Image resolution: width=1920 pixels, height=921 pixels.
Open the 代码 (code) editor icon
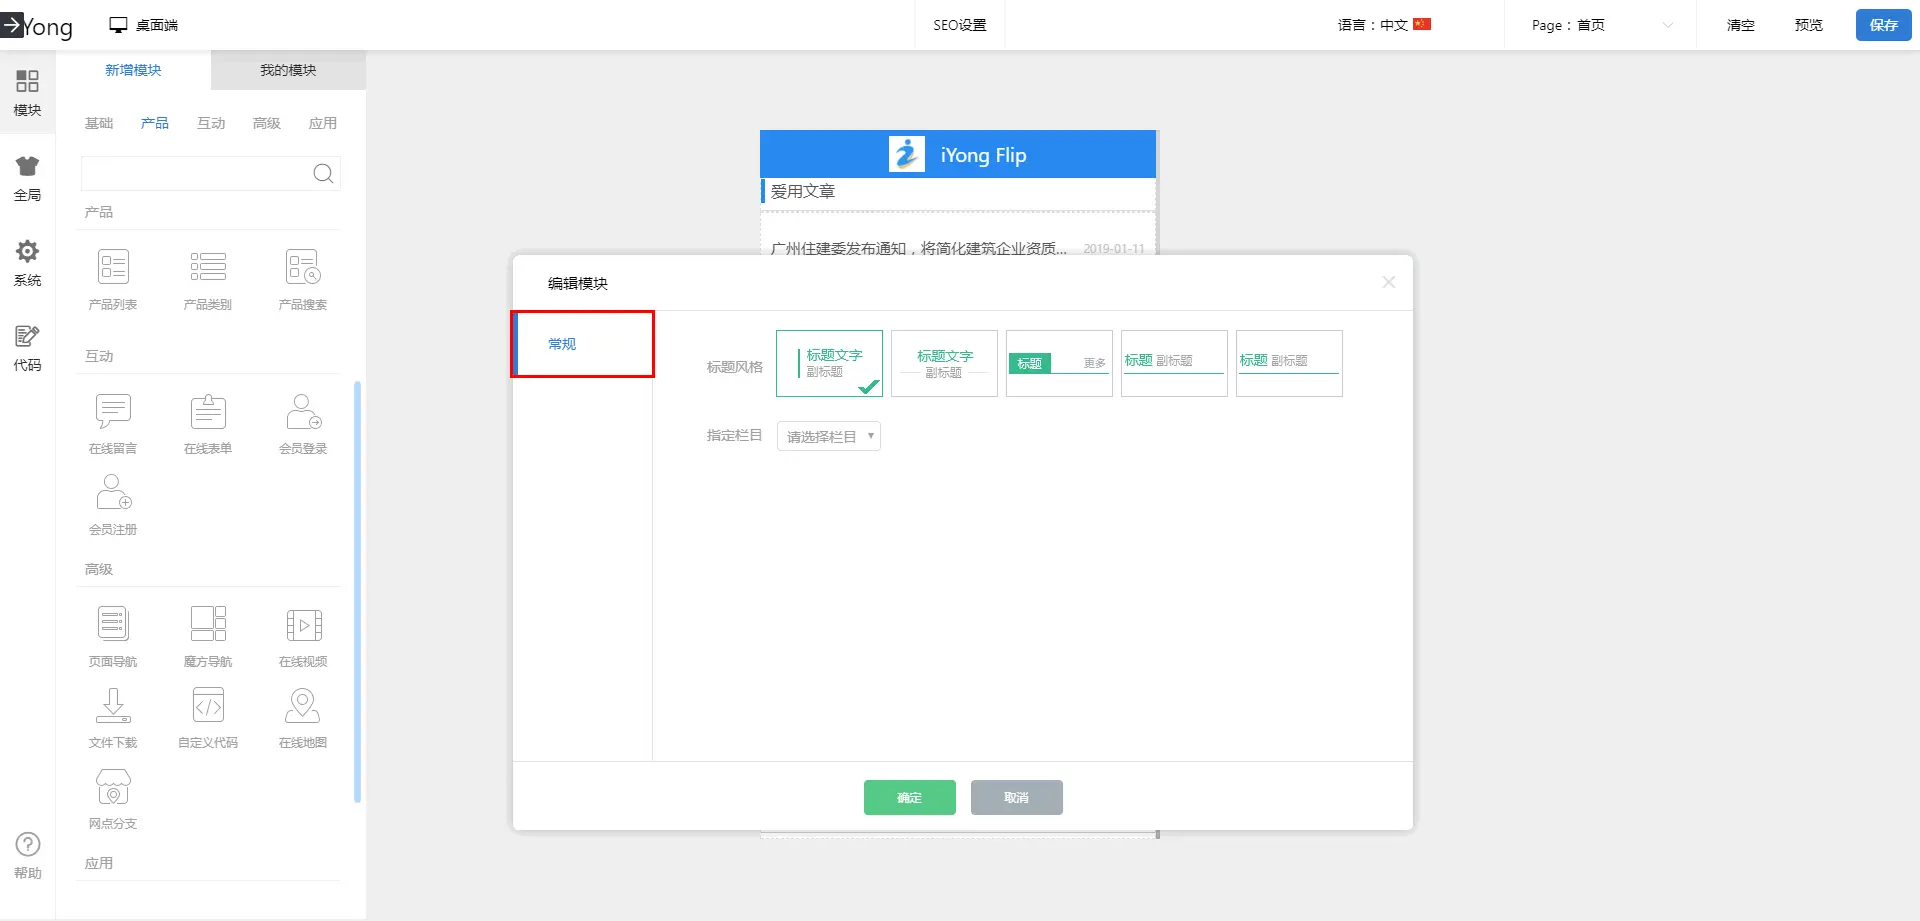pyautogui.click(x=27, y=347)
